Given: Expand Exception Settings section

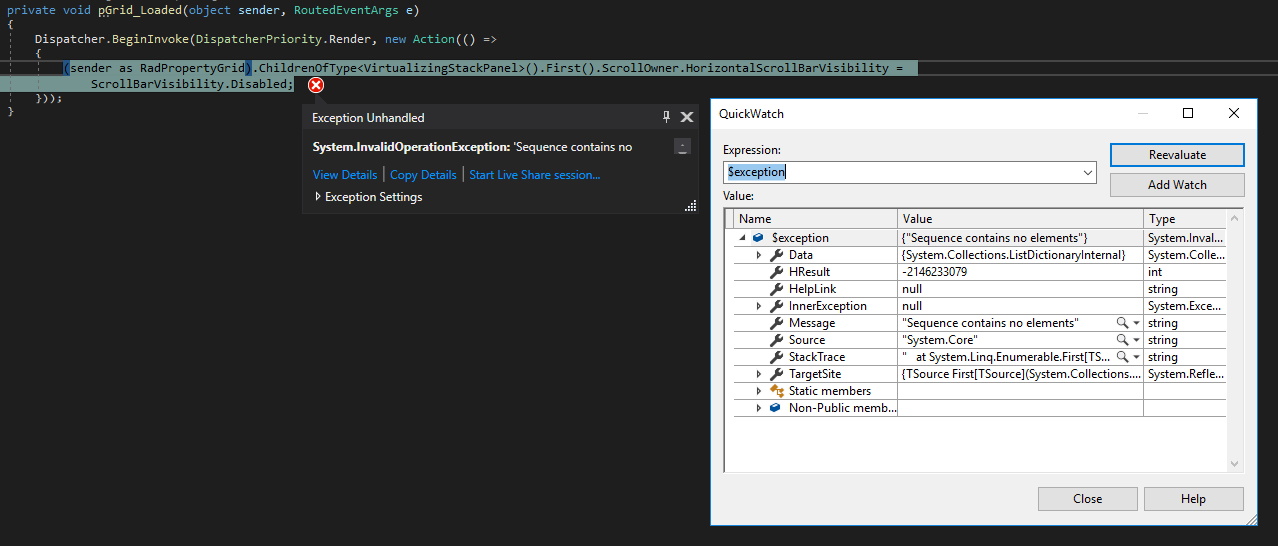Looking at the screenshot, I should coord(318,197).
